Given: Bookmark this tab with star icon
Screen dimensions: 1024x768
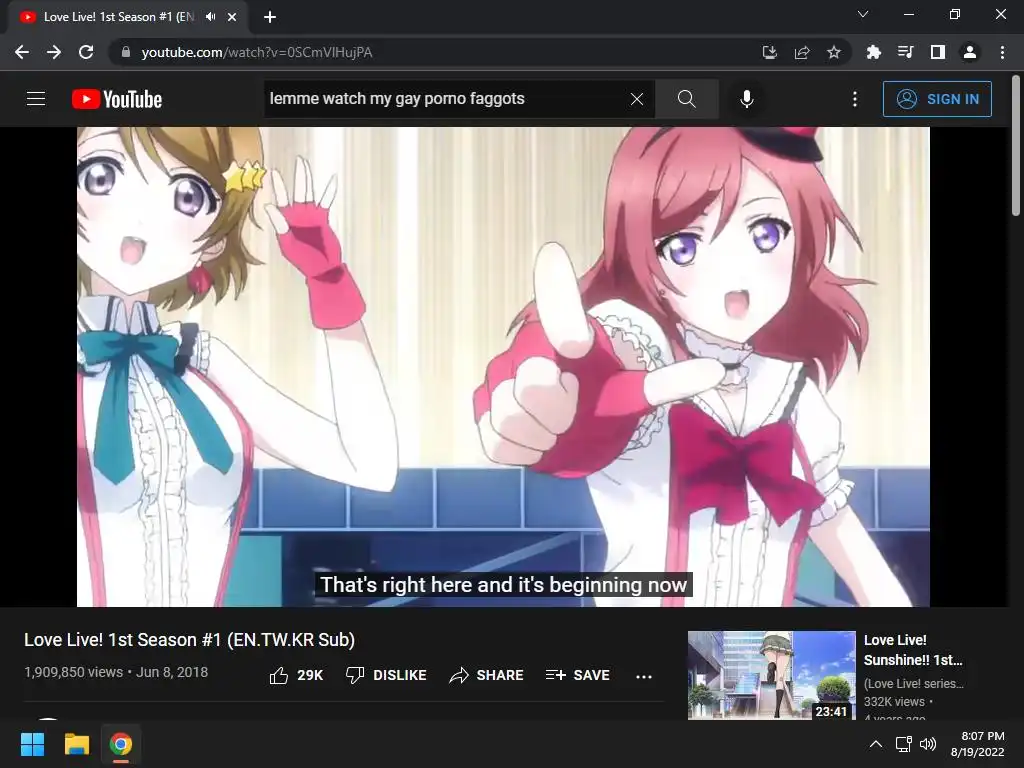Looking at the screenshot, I should coord(833,52).
